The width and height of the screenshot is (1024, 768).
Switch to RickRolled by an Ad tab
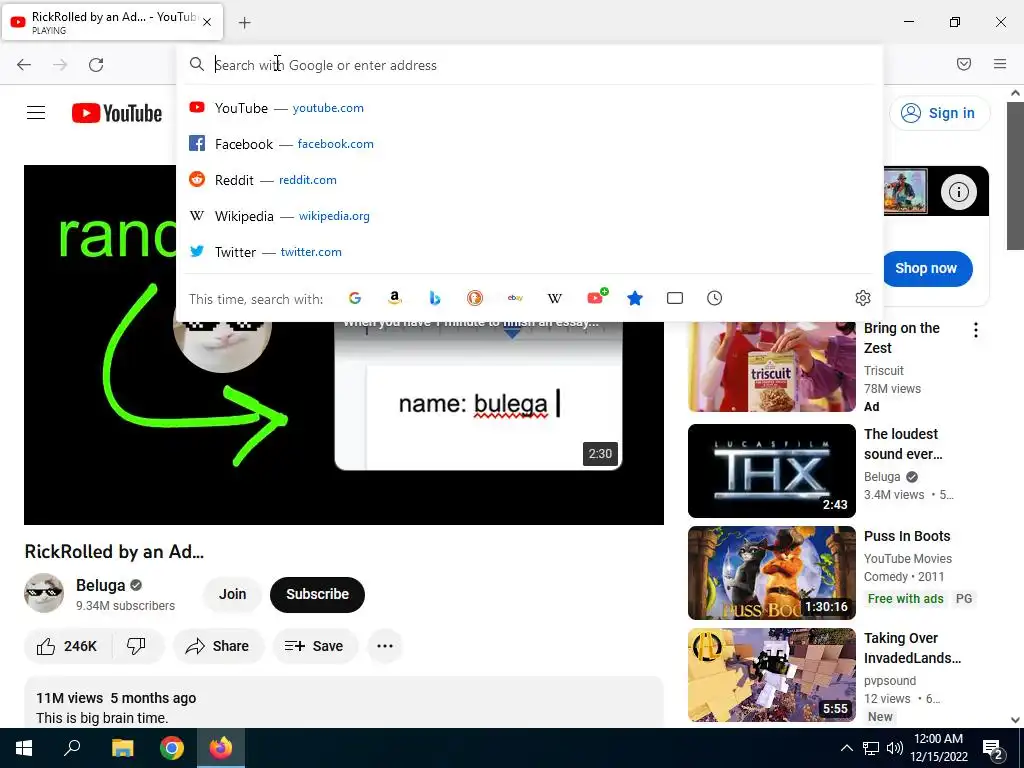113,22
